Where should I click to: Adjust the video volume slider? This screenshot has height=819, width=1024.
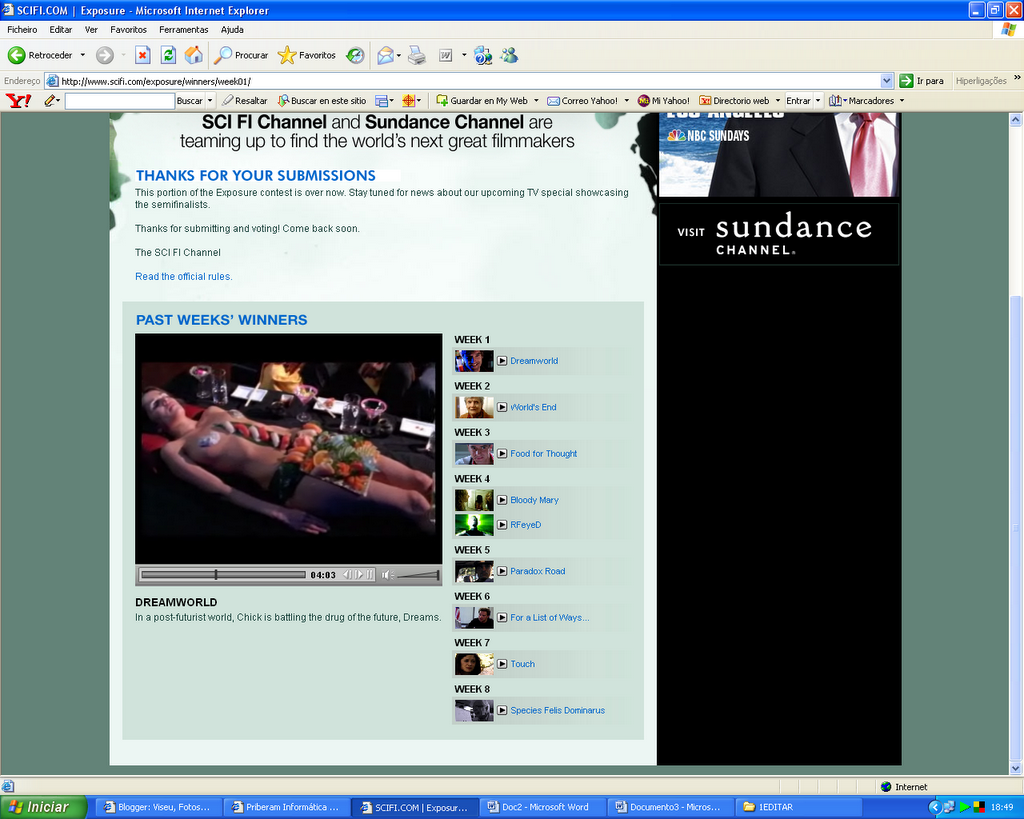pos(418,575)
